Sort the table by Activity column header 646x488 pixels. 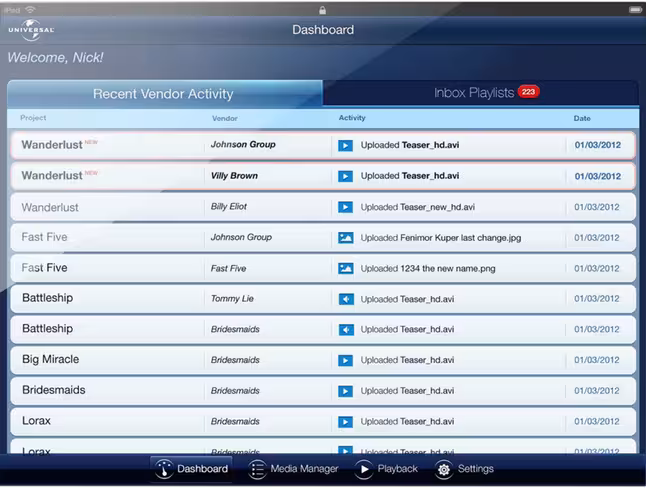[x=352, y=118]
